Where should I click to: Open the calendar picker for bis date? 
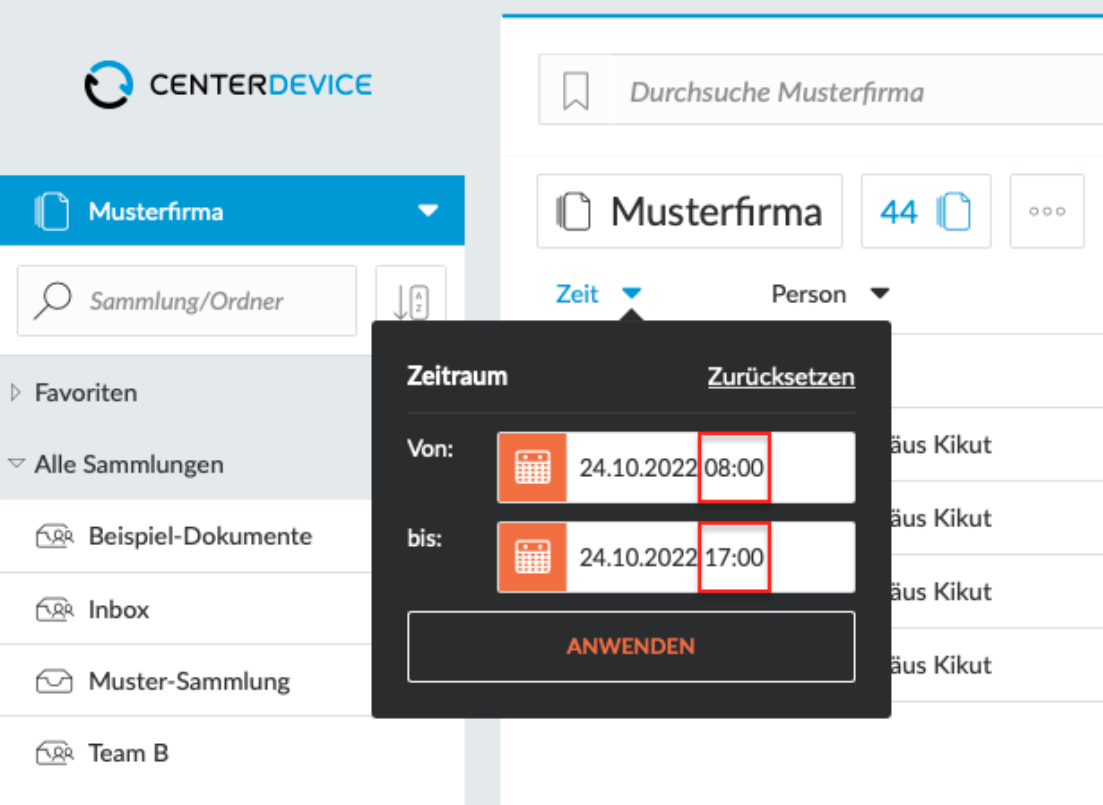click(x=533, y=557)
